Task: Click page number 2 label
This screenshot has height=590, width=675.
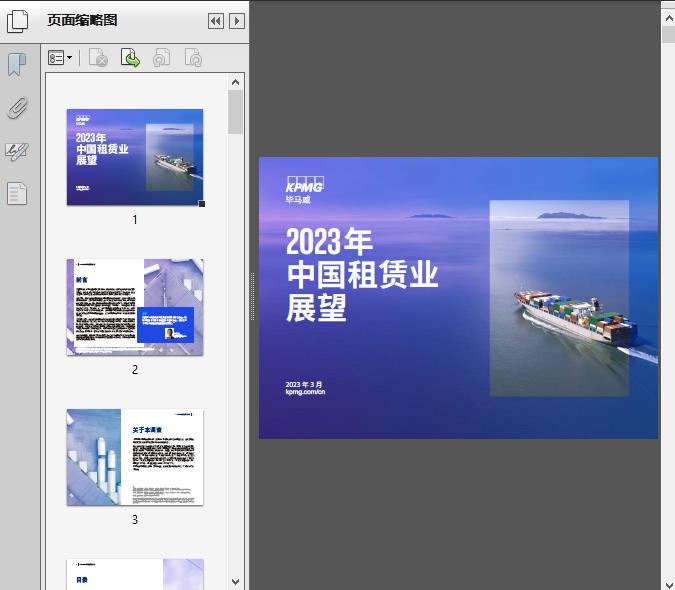Action: click(135, 370)
